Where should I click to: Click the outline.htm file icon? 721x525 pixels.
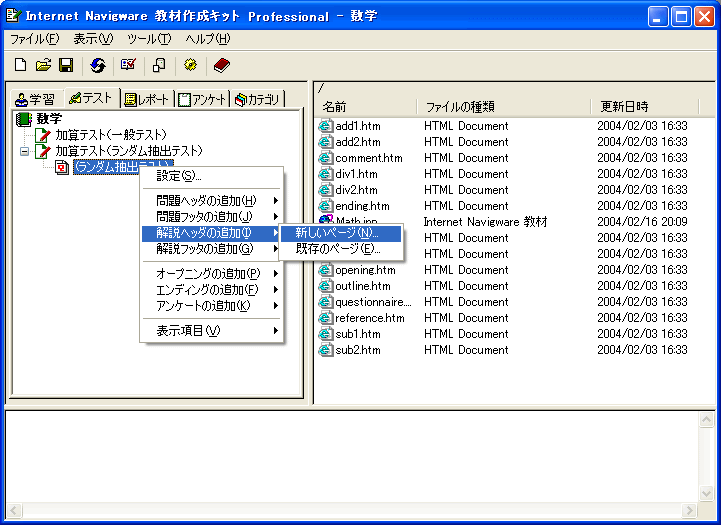coord(326,286)
